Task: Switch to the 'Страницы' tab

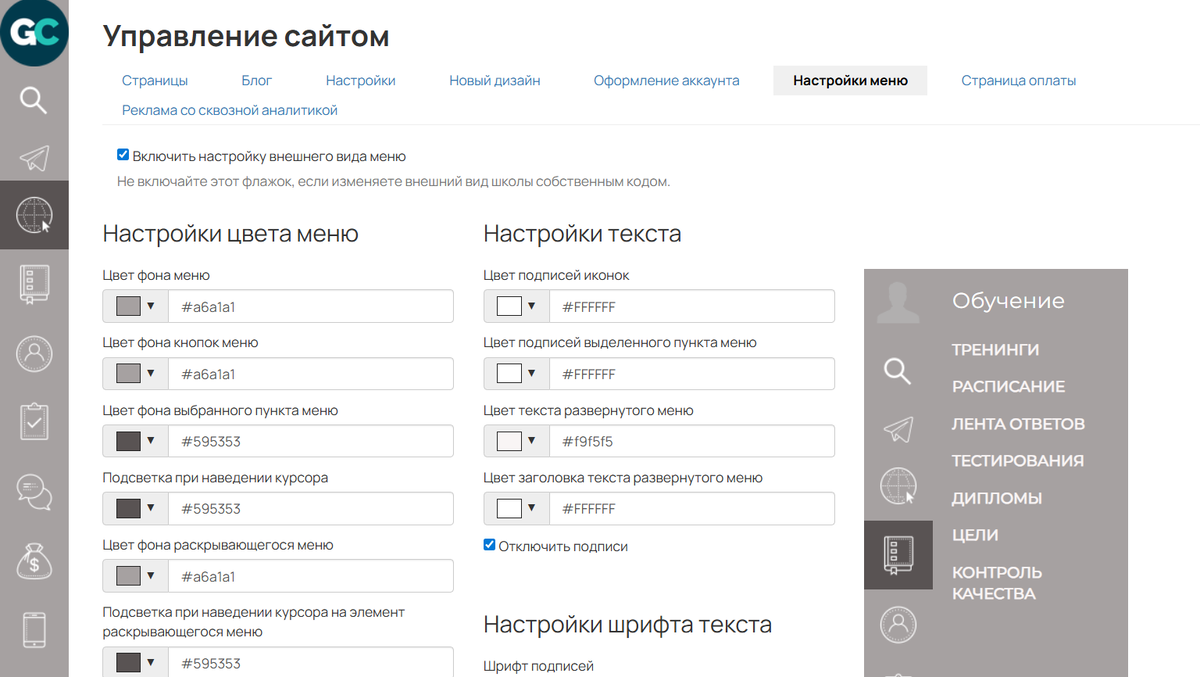Action: [x=155, y=81]
